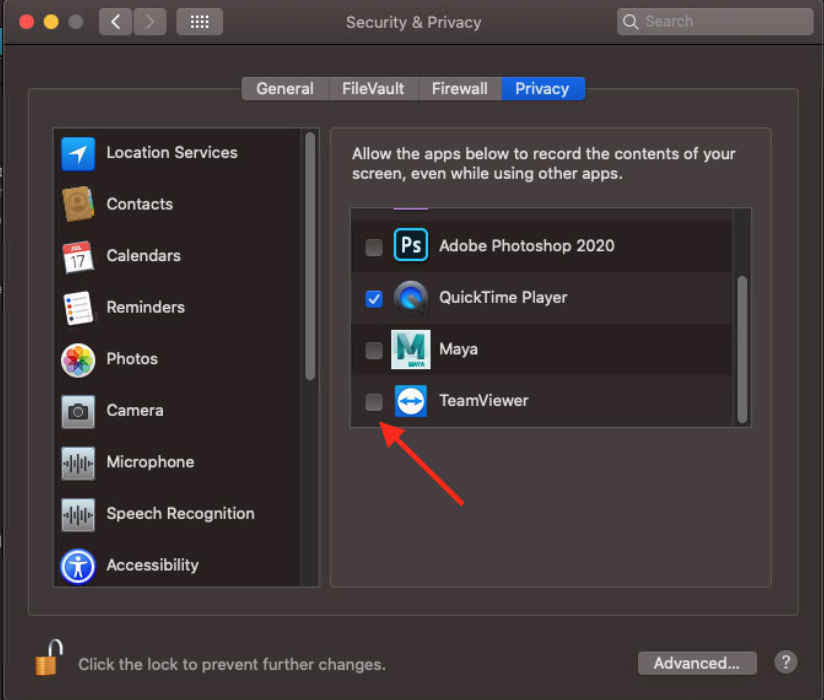This screenshot has width=824, height=700.
Task: Click the Contacts address book icon
Action: 78,204
